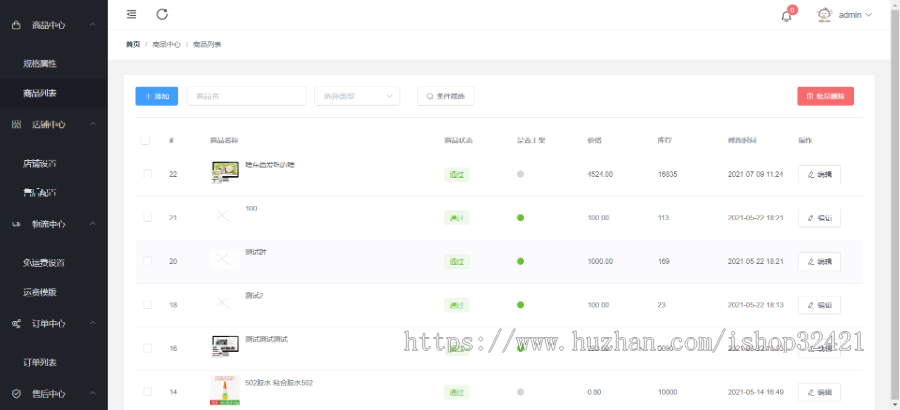This screenshot has width=900, height=410.
Task: Check the box for row 16
Action: pos(148,348)
